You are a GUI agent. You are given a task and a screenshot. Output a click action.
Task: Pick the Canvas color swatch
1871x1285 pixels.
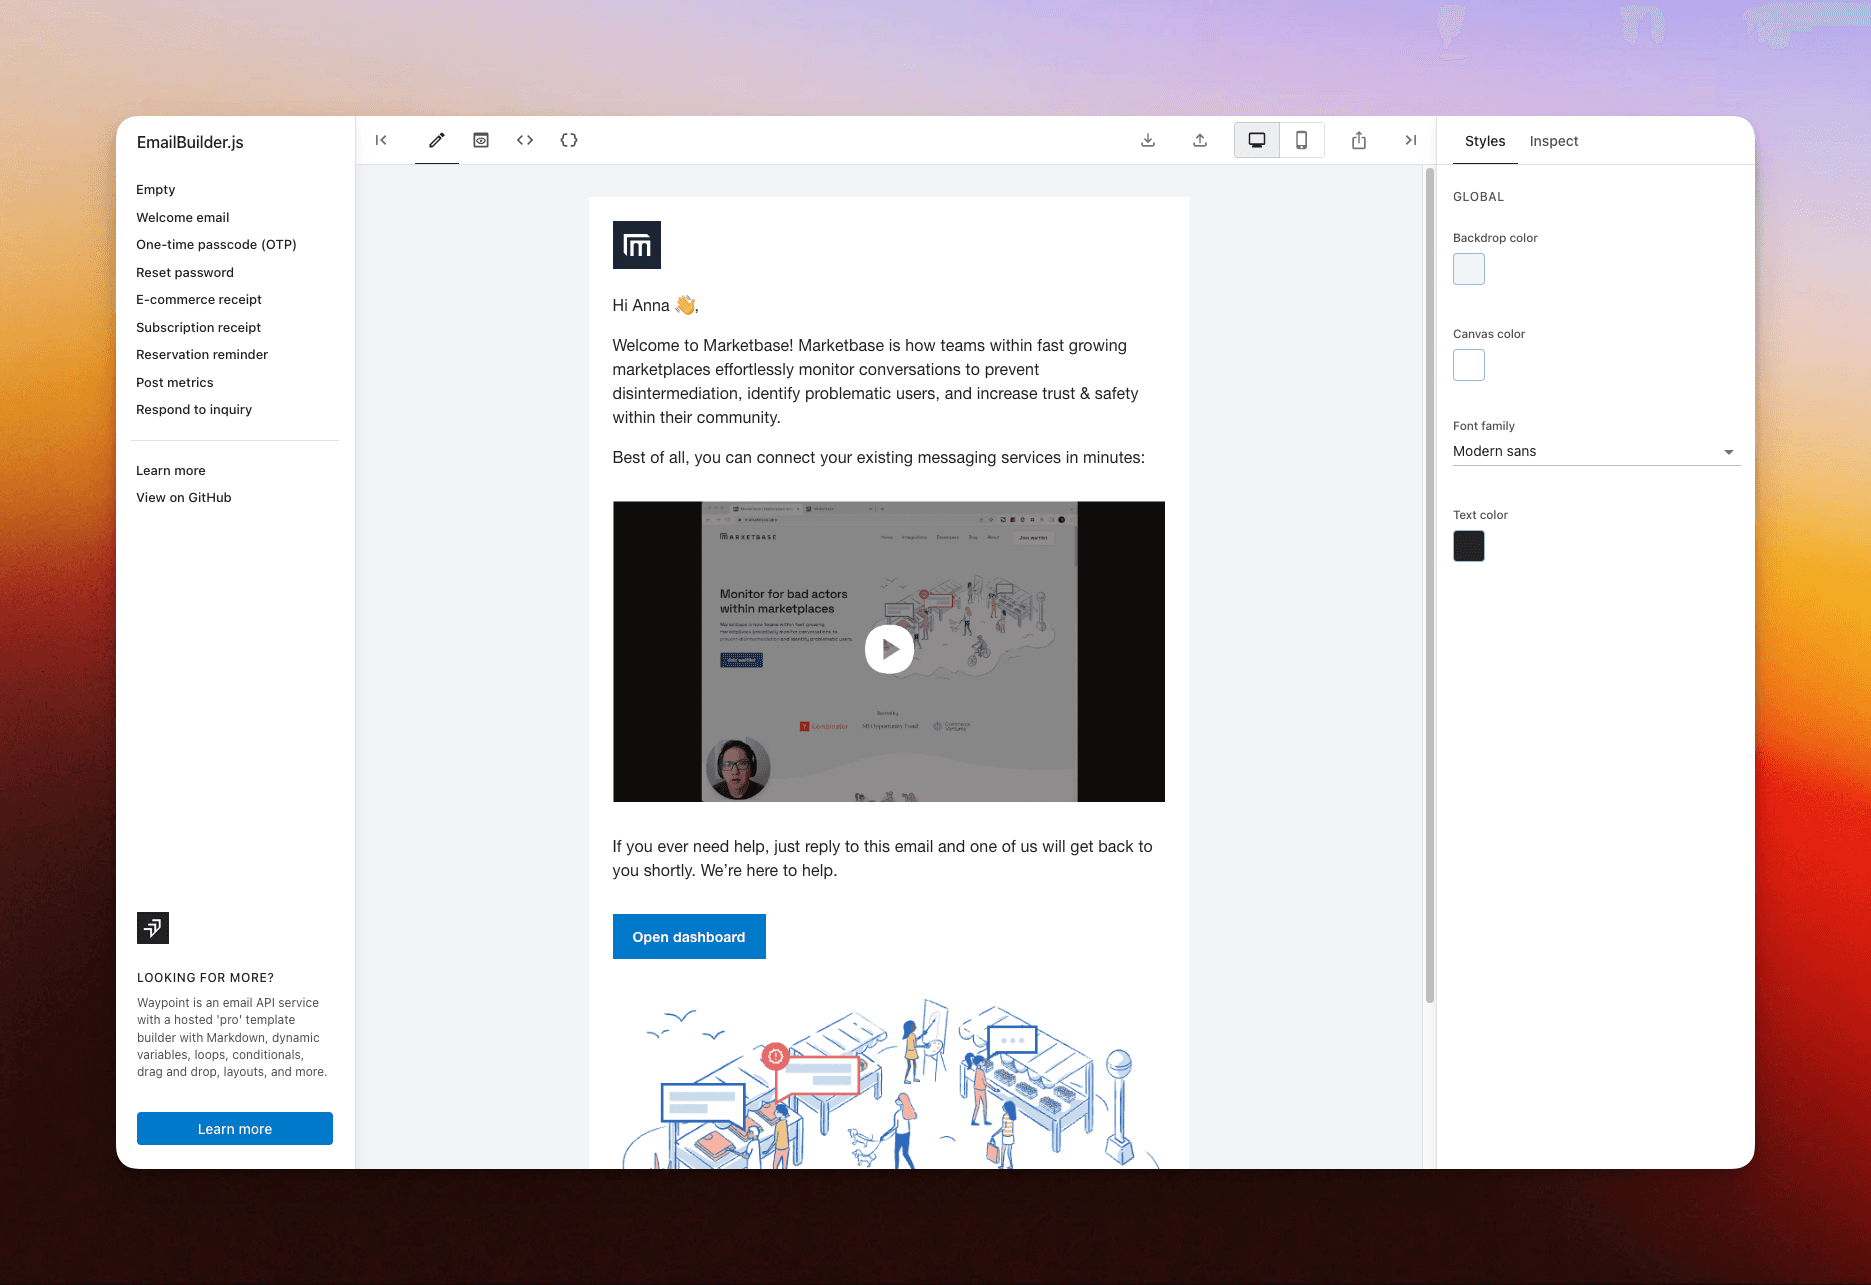point(1469,365)
